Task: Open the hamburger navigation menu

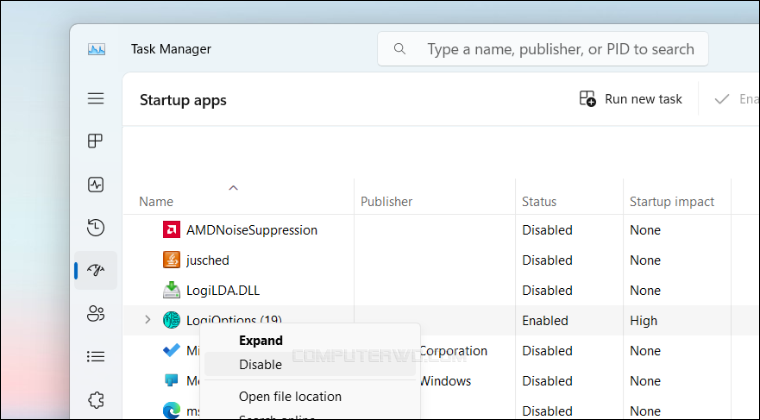Action: pyautogui.click(x=95, y=98)
